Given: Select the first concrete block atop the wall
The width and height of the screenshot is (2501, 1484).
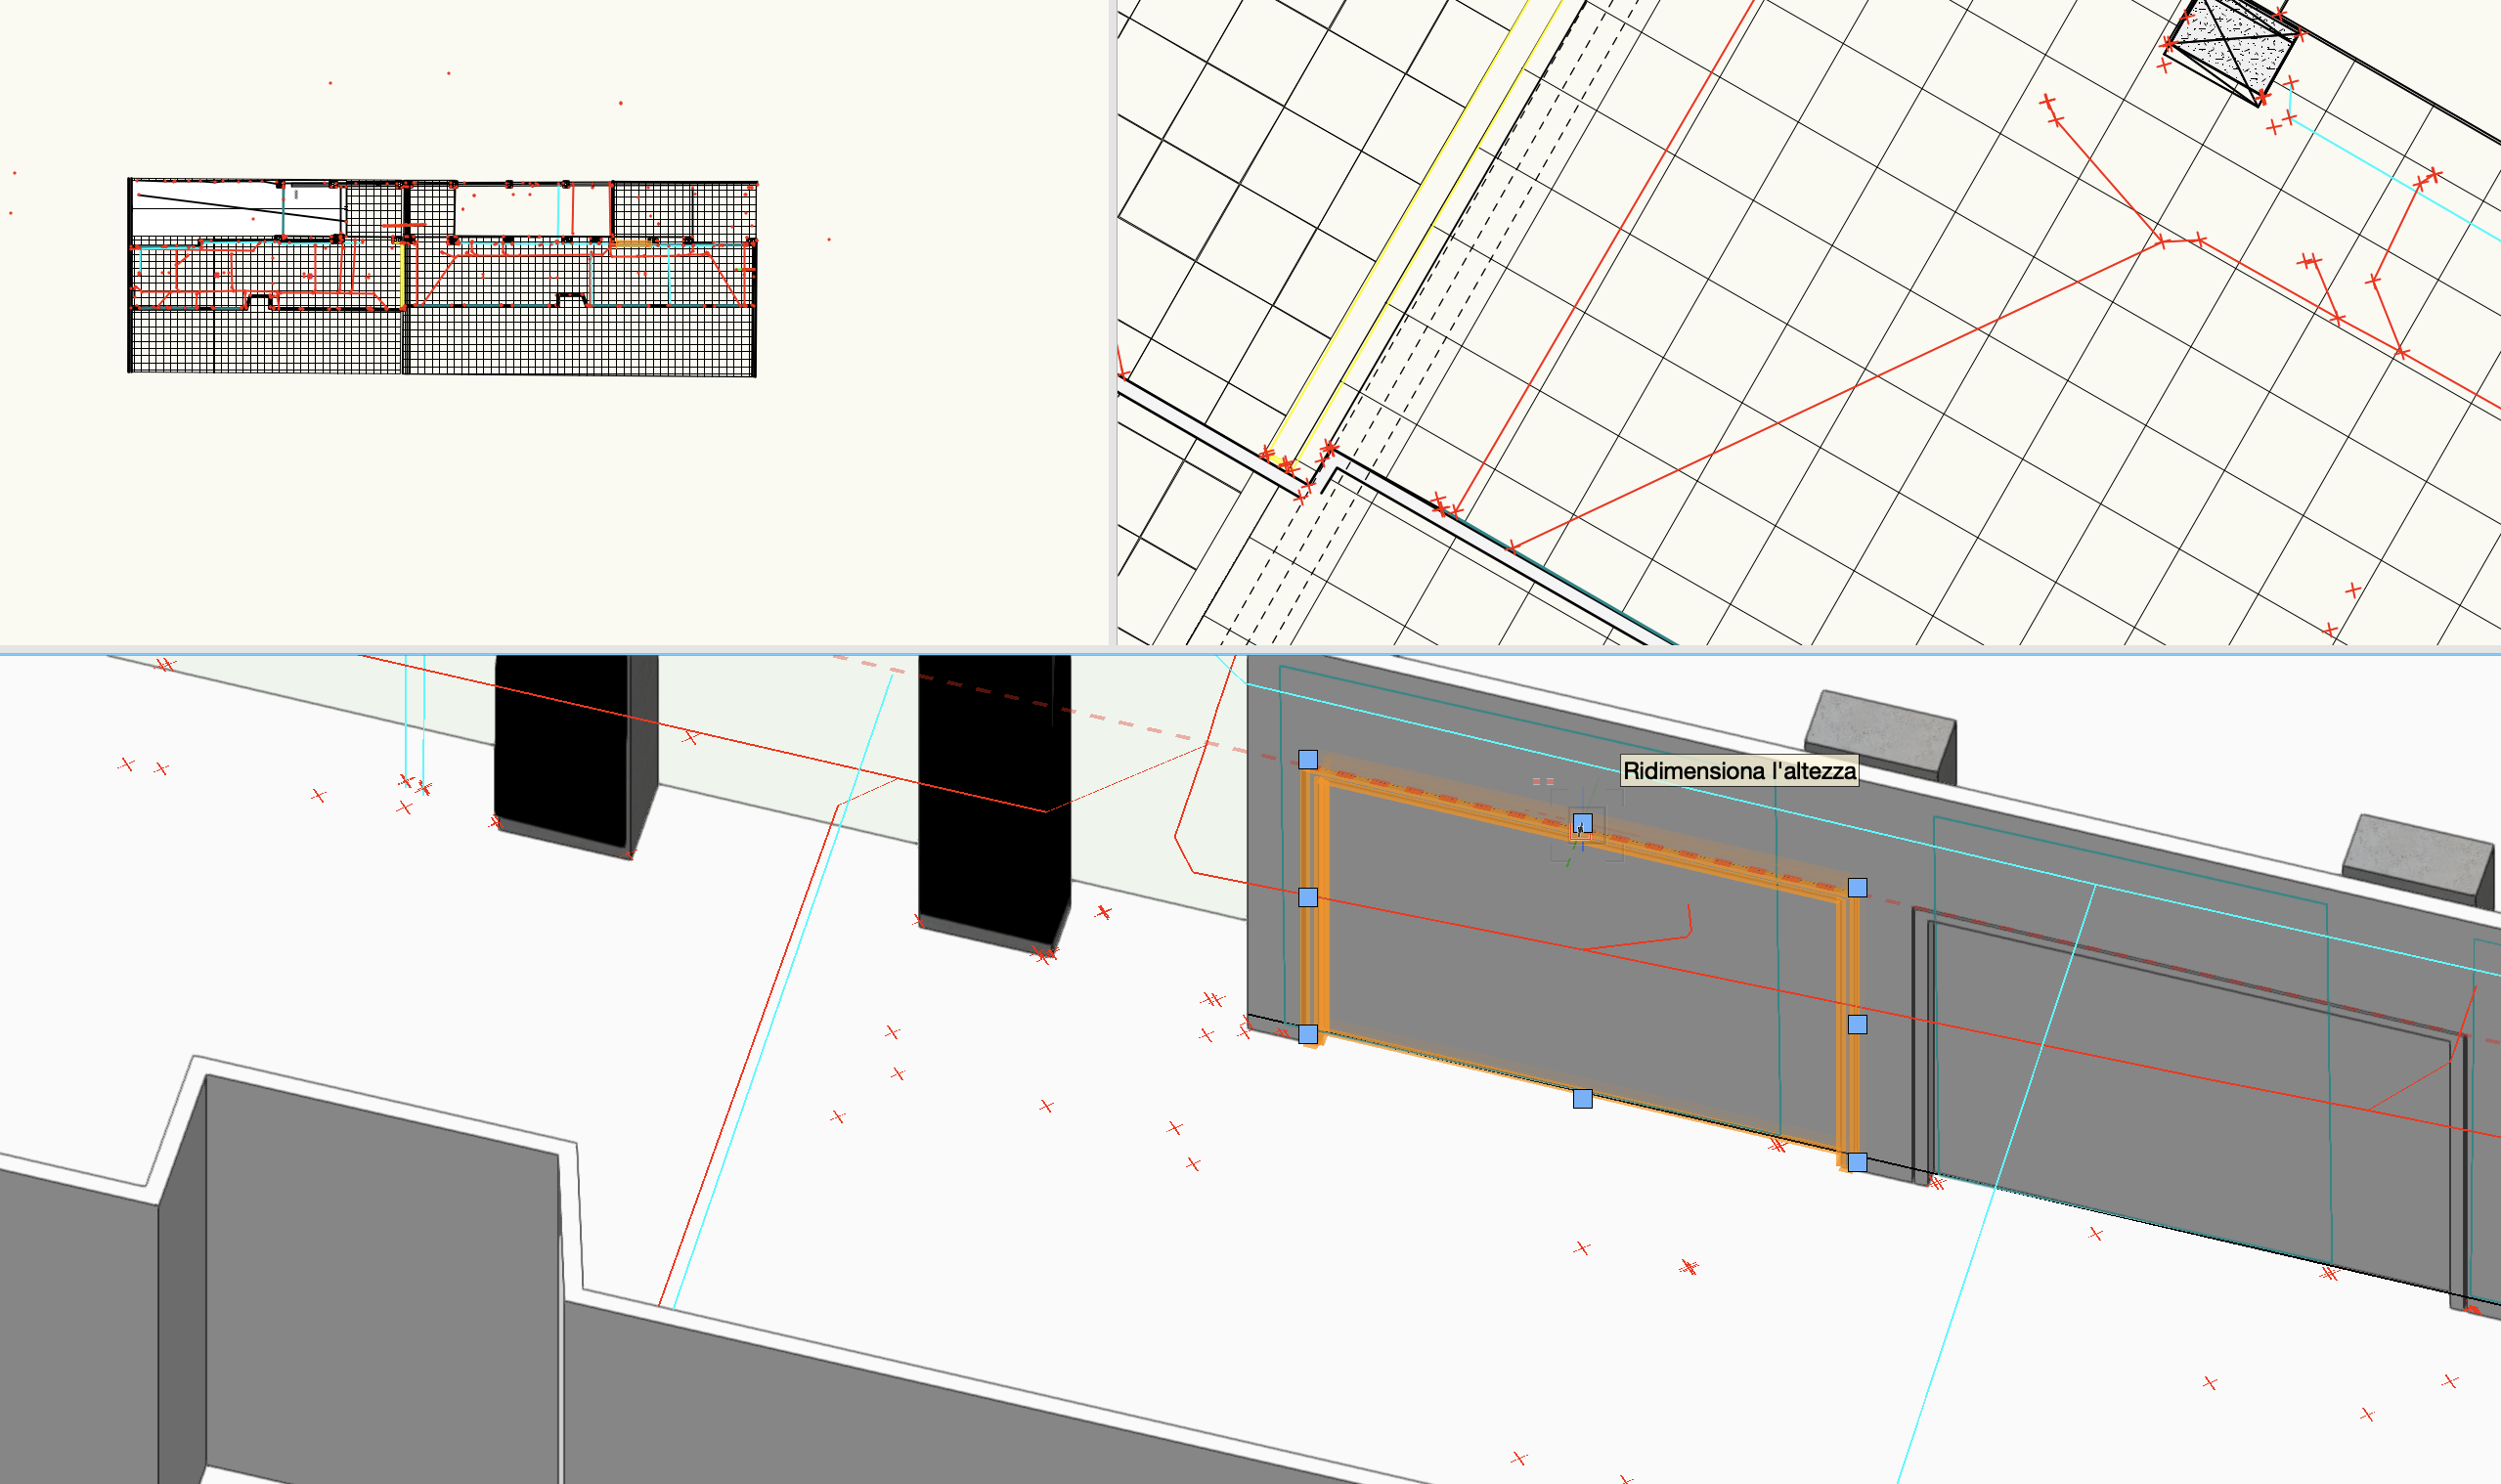Looking at the screenshot, I should [1878, 730].
